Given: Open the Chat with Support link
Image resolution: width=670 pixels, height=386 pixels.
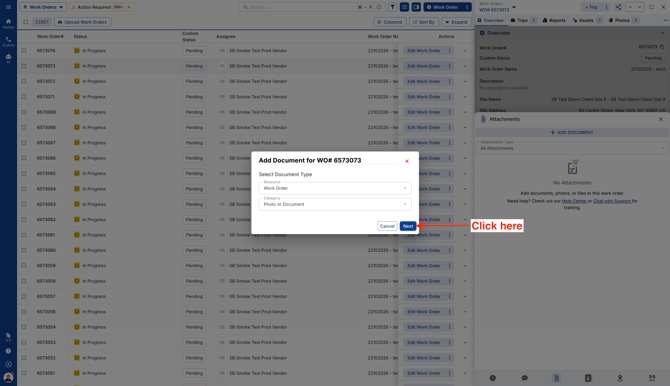Looking at the screenshot, I should point(612,201).
